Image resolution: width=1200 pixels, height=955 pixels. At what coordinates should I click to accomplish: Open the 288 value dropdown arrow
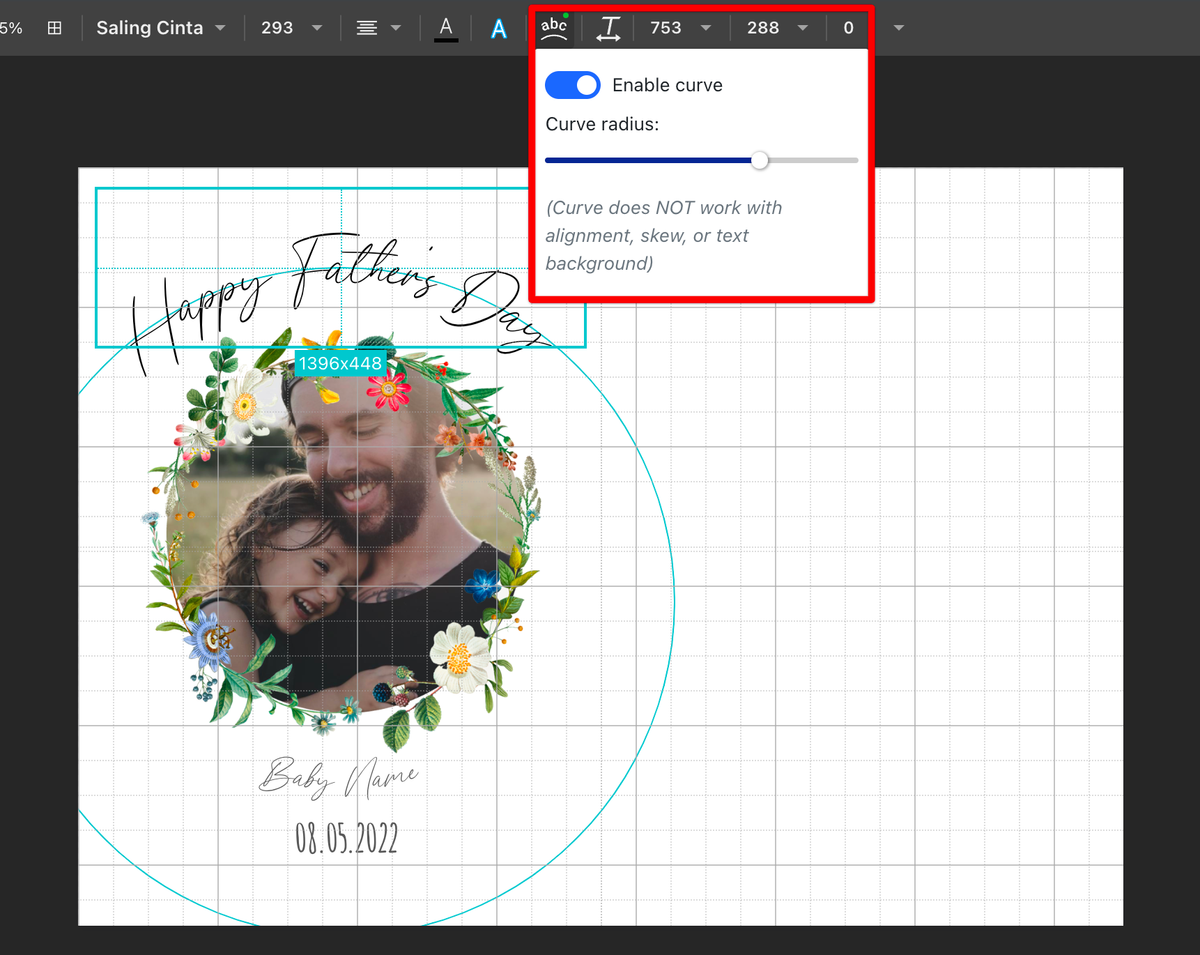pos(803,28)
